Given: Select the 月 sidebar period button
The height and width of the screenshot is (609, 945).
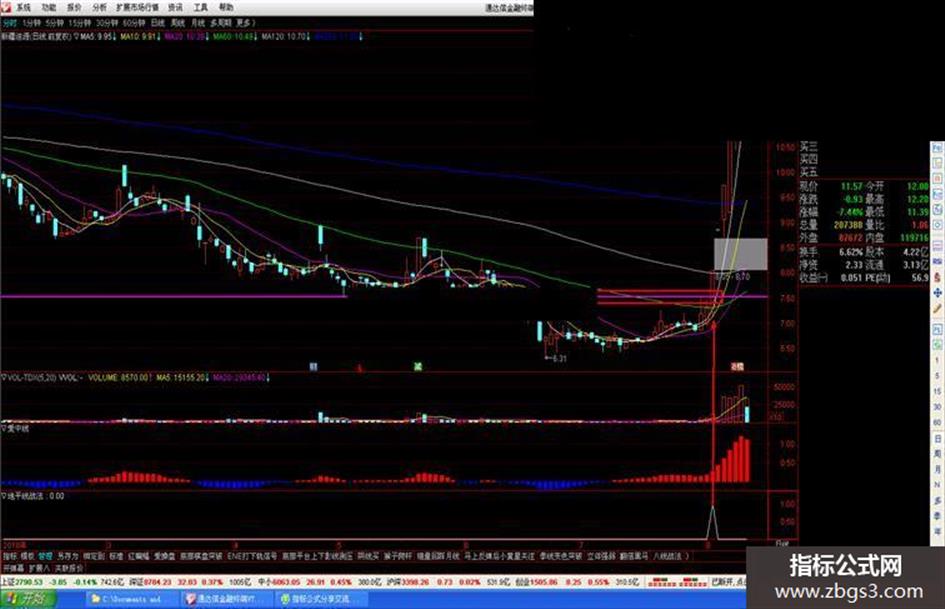Looking at the screenshot, I should [x=937, y=470].
